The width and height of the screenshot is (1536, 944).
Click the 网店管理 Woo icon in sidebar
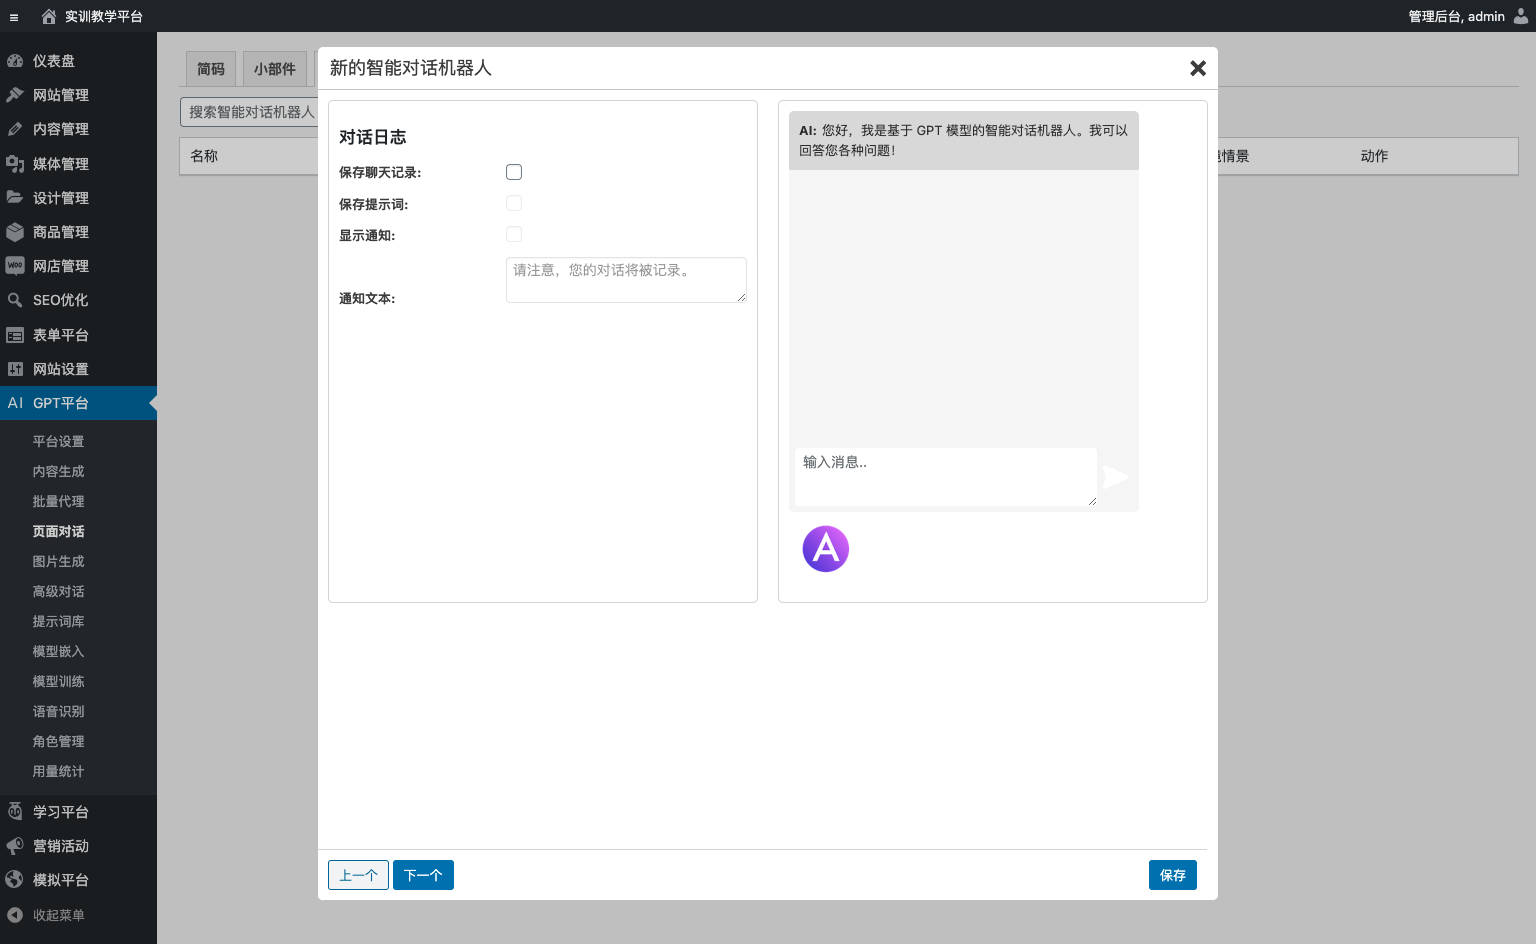[15, 266]
